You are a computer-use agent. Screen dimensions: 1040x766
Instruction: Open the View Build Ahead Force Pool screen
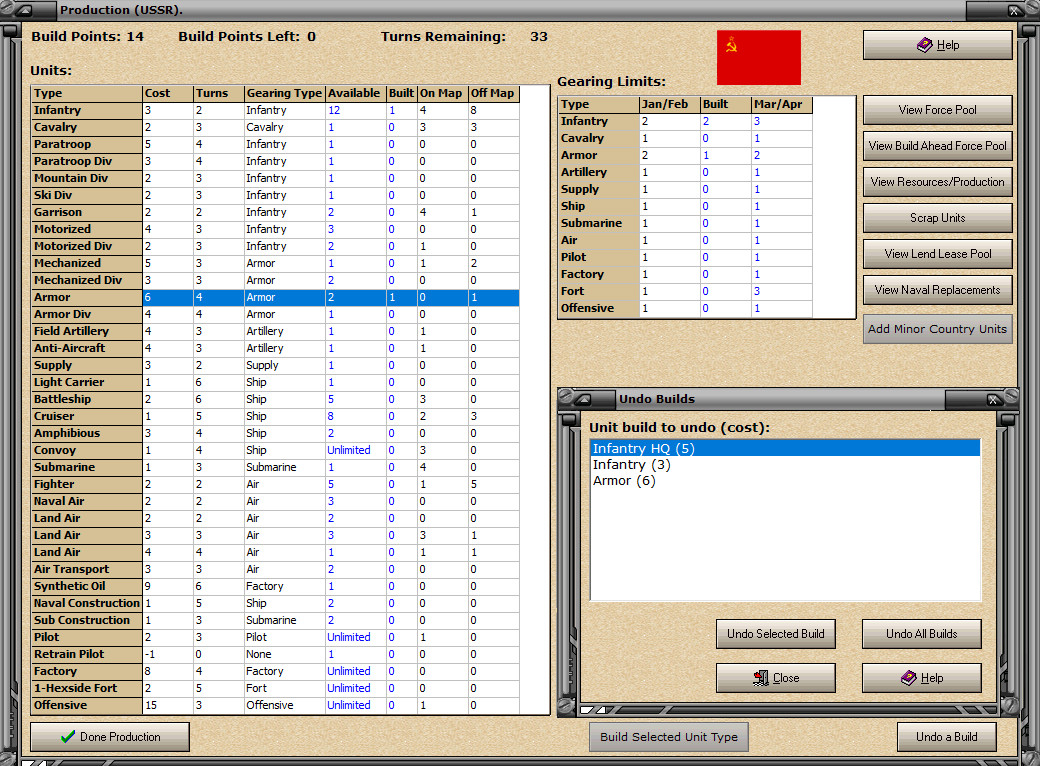pos(937,145)
